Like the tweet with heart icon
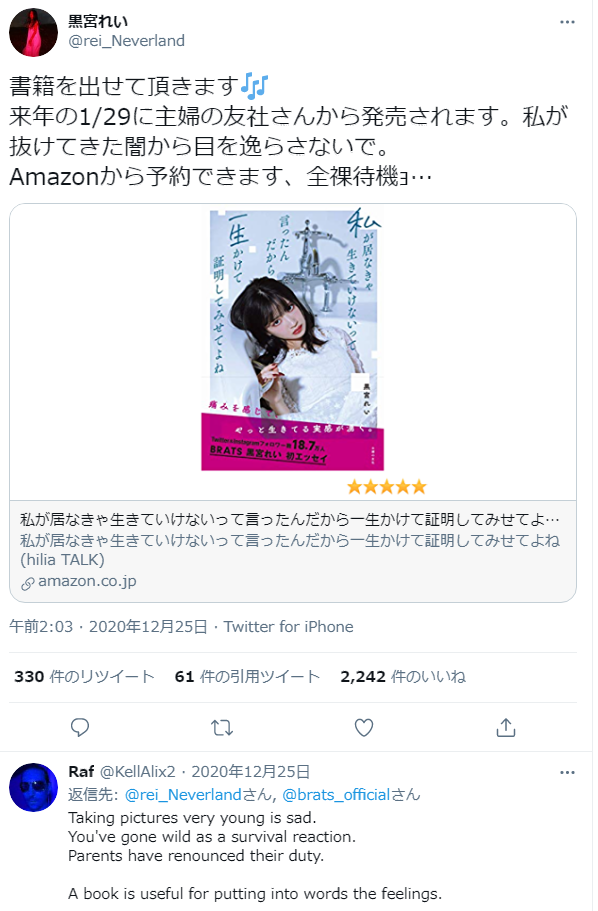The height and width of the screenshot is (911, 598). [364, 727]
